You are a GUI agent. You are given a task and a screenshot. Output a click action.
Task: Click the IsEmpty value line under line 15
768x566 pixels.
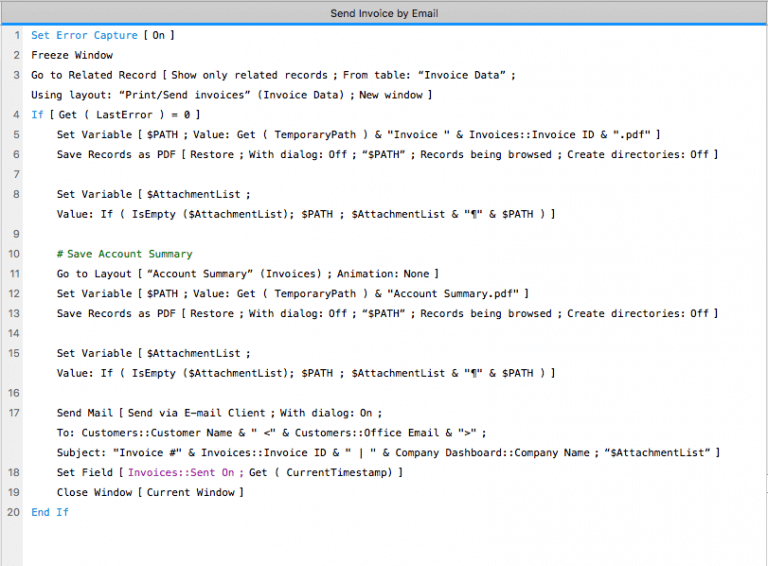point(306,374)
